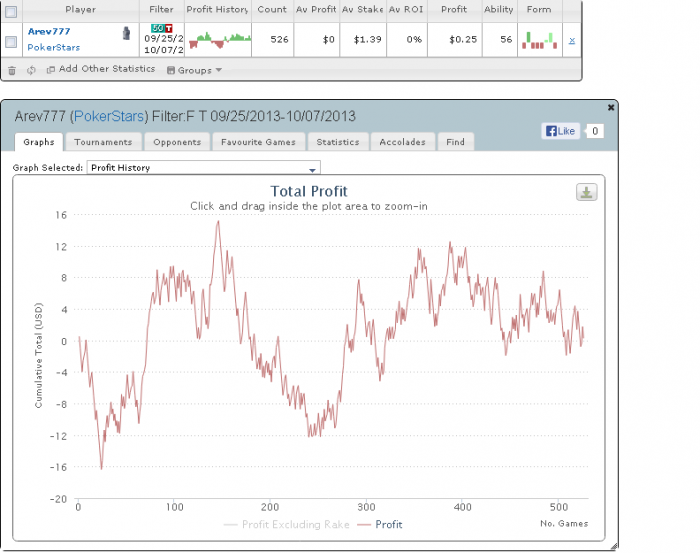Viewport: 700px width, 553px height.
Task: Toggle the Profit Excluding Rake legend item
Action: (x=287, y=524)
